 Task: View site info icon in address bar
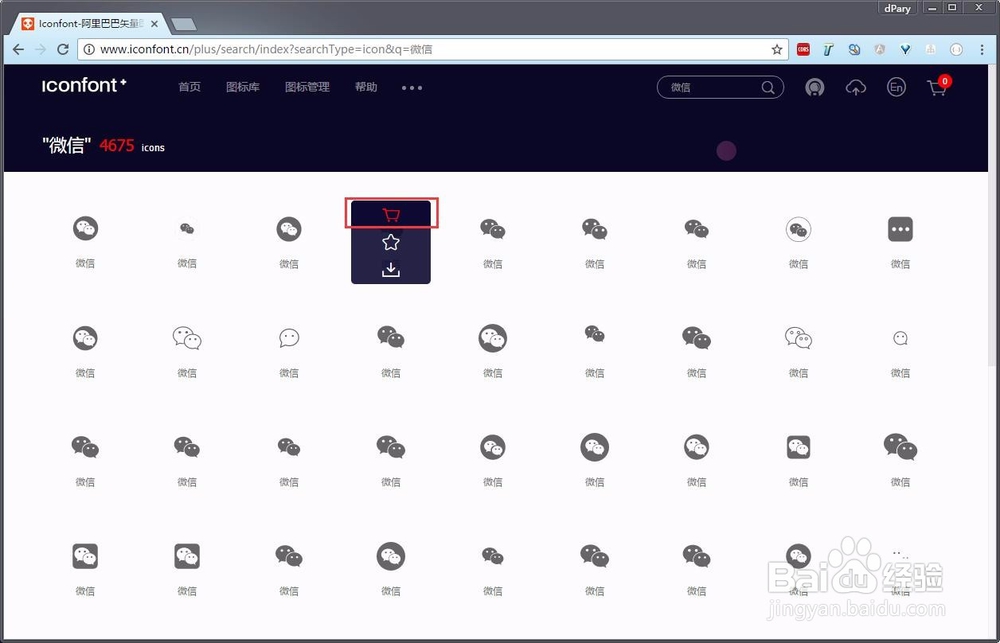point(89,49)
